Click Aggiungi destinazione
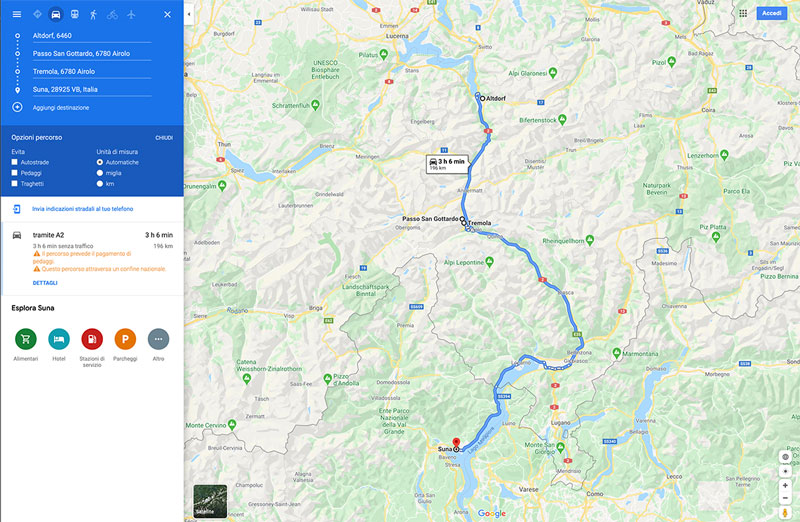This screenshot has width=800, height=522. (61, 108)
